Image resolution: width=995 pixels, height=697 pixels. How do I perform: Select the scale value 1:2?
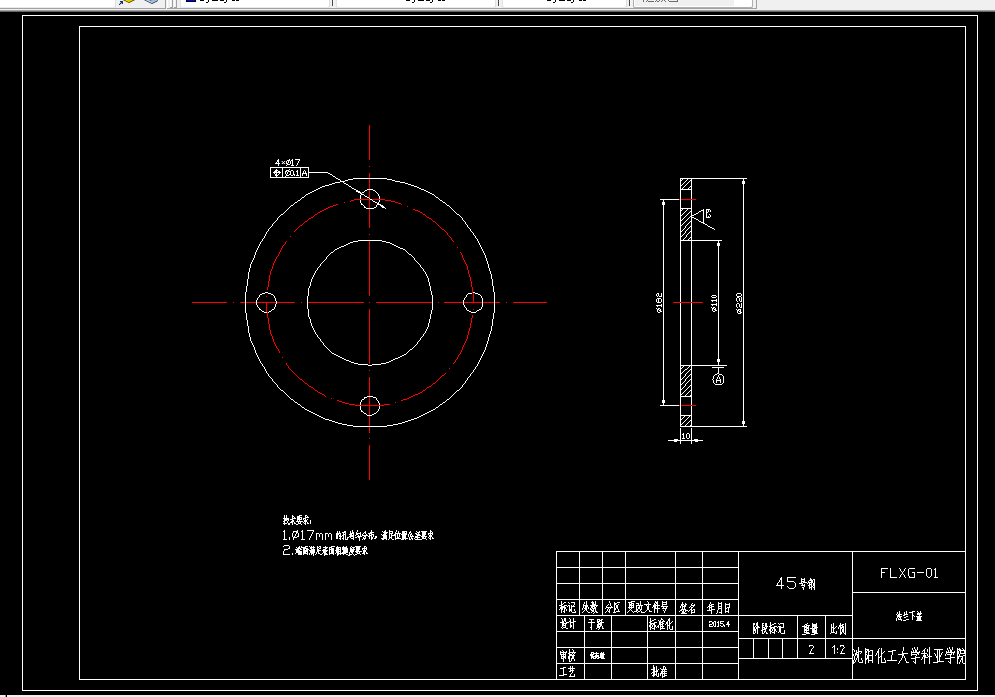pyautogui.click(x=838, y=649)
